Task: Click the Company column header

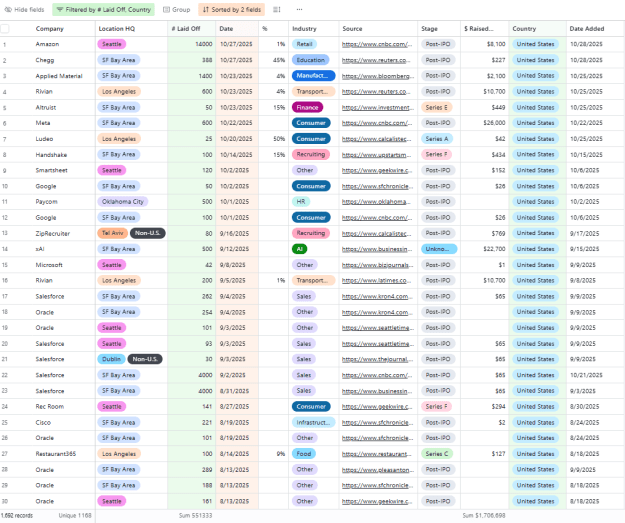Action: [49, 29]
